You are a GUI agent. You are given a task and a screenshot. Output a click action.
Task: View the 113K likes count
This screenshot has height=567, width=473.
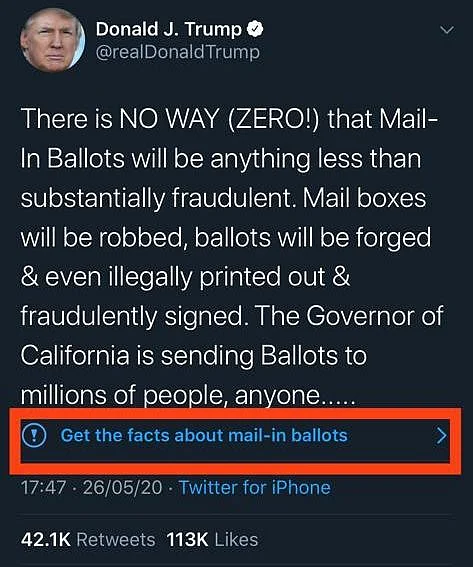(x=187, y=540)
